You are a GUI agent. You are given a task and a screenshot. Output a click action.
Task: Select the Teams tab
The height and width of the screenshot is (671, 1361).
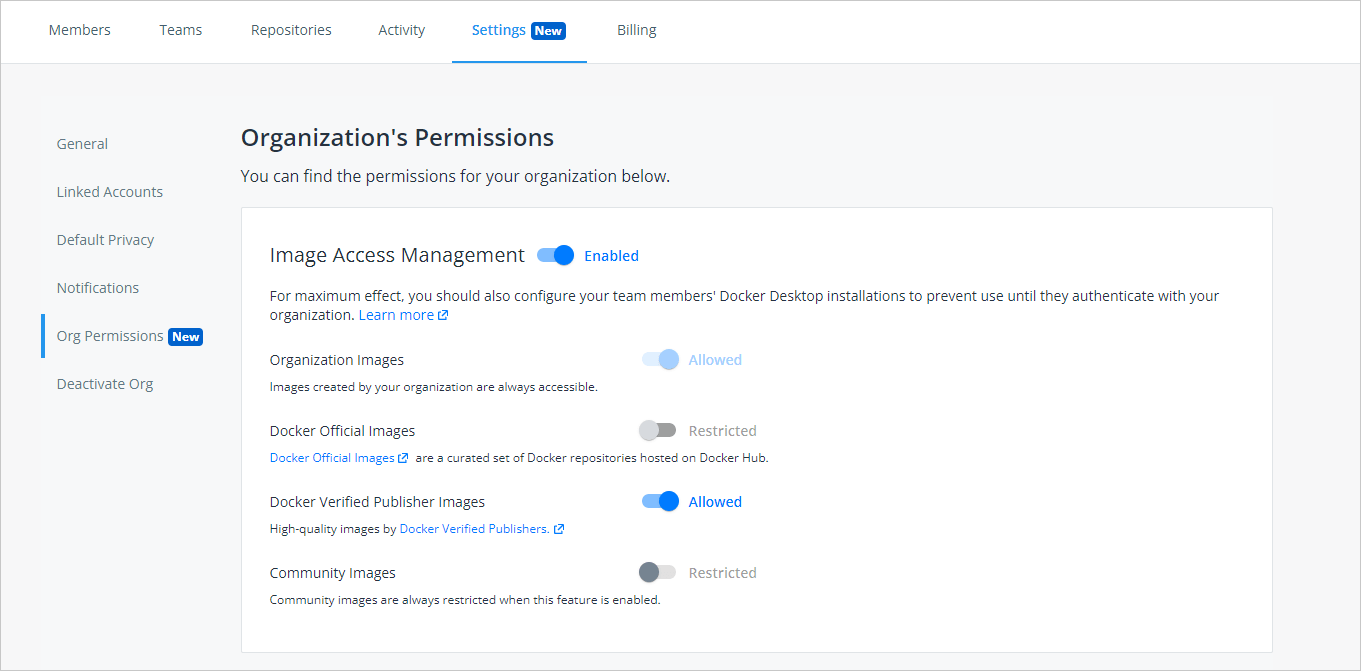click(x=180, y=30)
